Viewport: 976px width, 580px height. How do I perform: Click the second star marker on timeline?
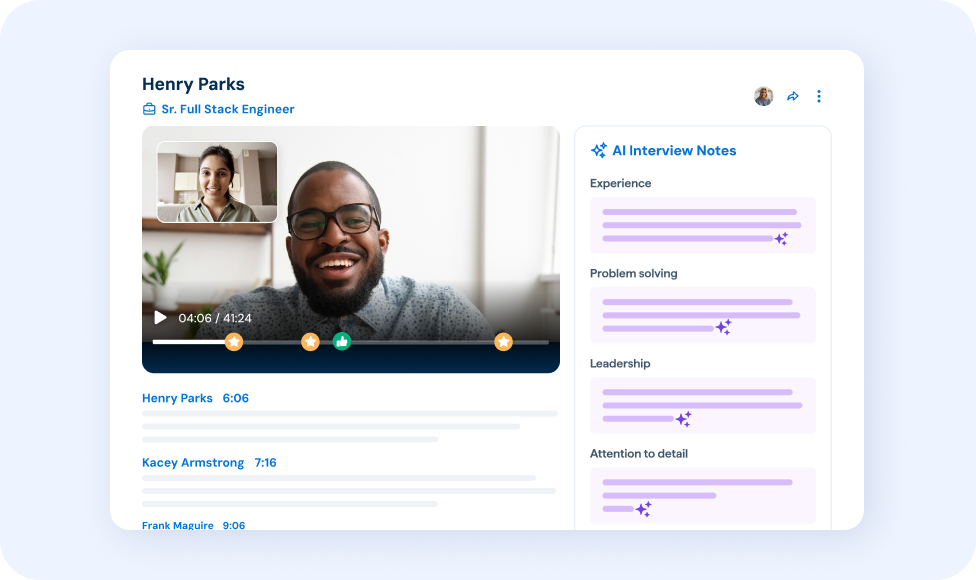coord(311,342)
